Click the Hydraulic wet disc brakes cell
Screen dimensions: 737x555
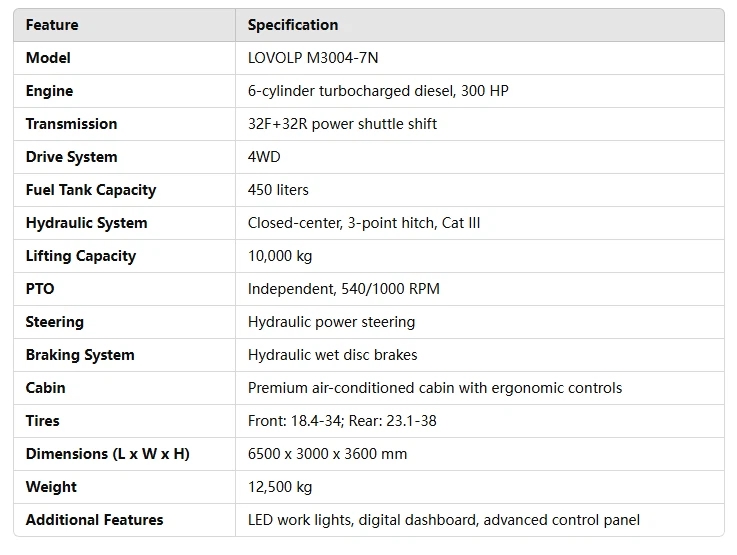(332, 355)
